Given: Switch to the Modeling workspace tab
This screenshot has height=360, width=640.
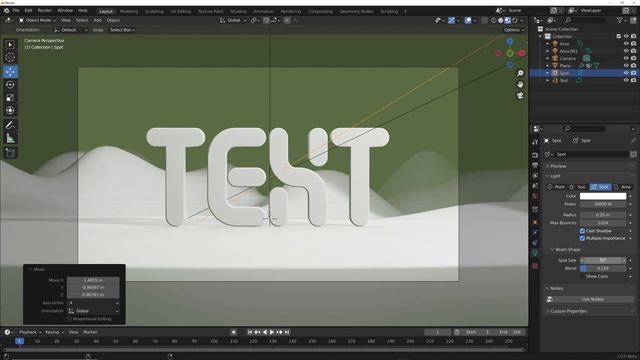Looking at the screenshot, I should coord(129,11).
